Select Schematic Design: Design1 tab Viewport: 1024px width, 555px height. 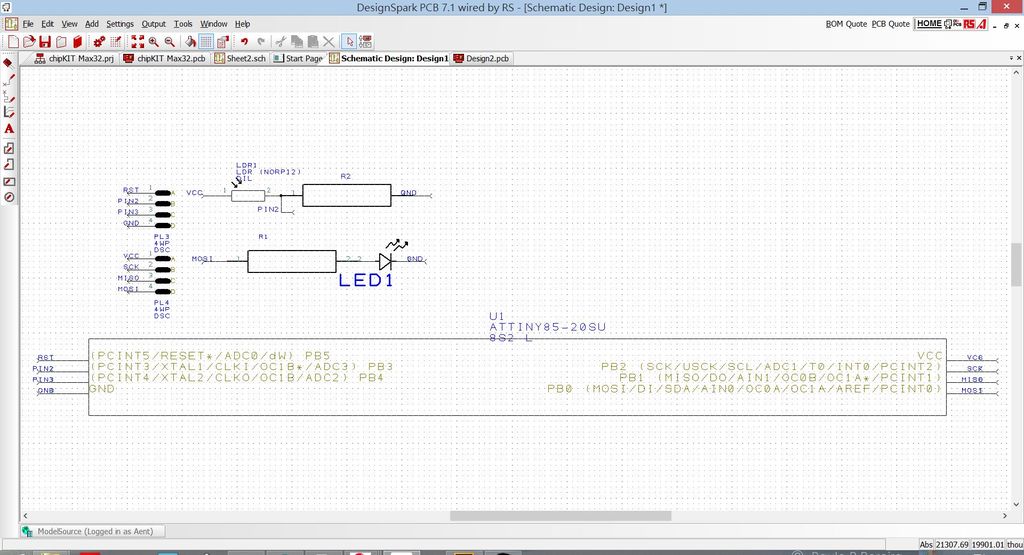389,58
